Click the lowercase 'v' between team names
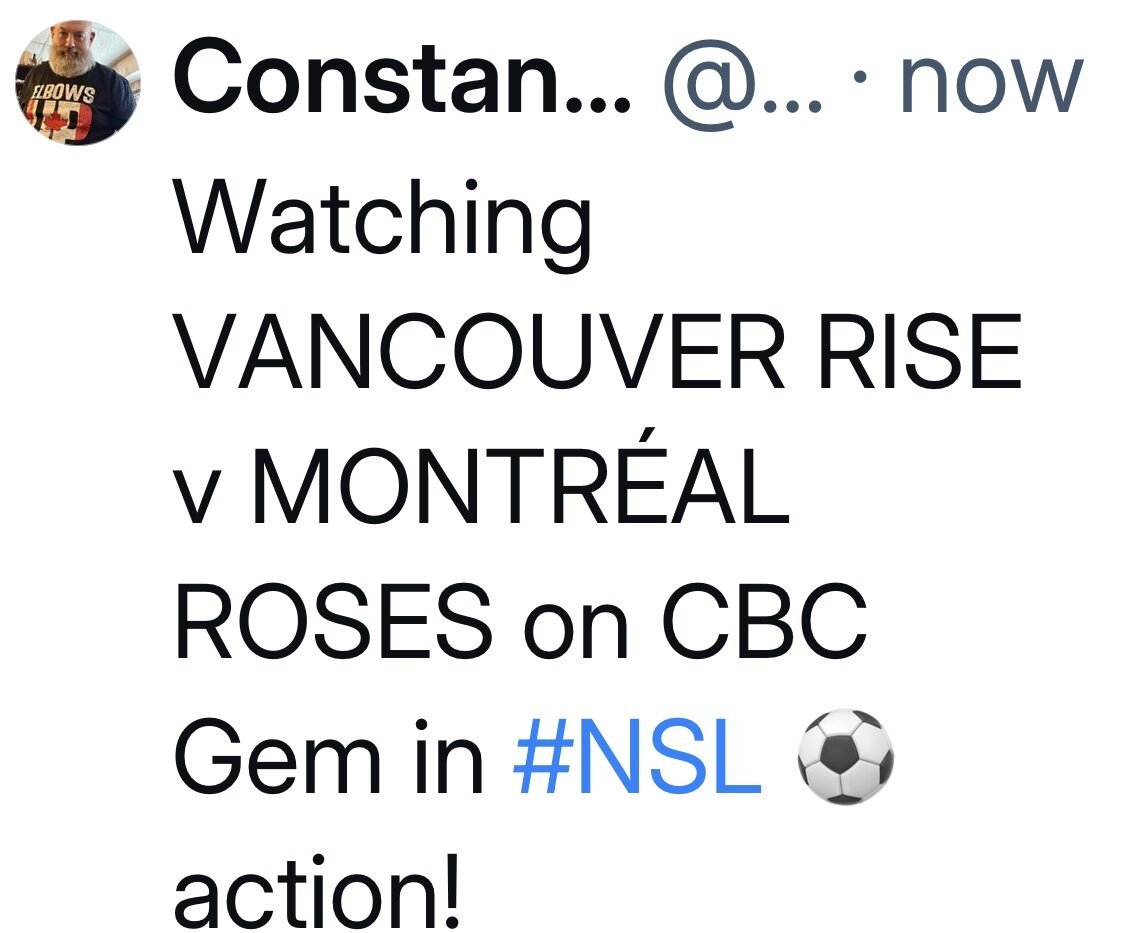This screenshot has height=933, width=1131. pos(195,498)
